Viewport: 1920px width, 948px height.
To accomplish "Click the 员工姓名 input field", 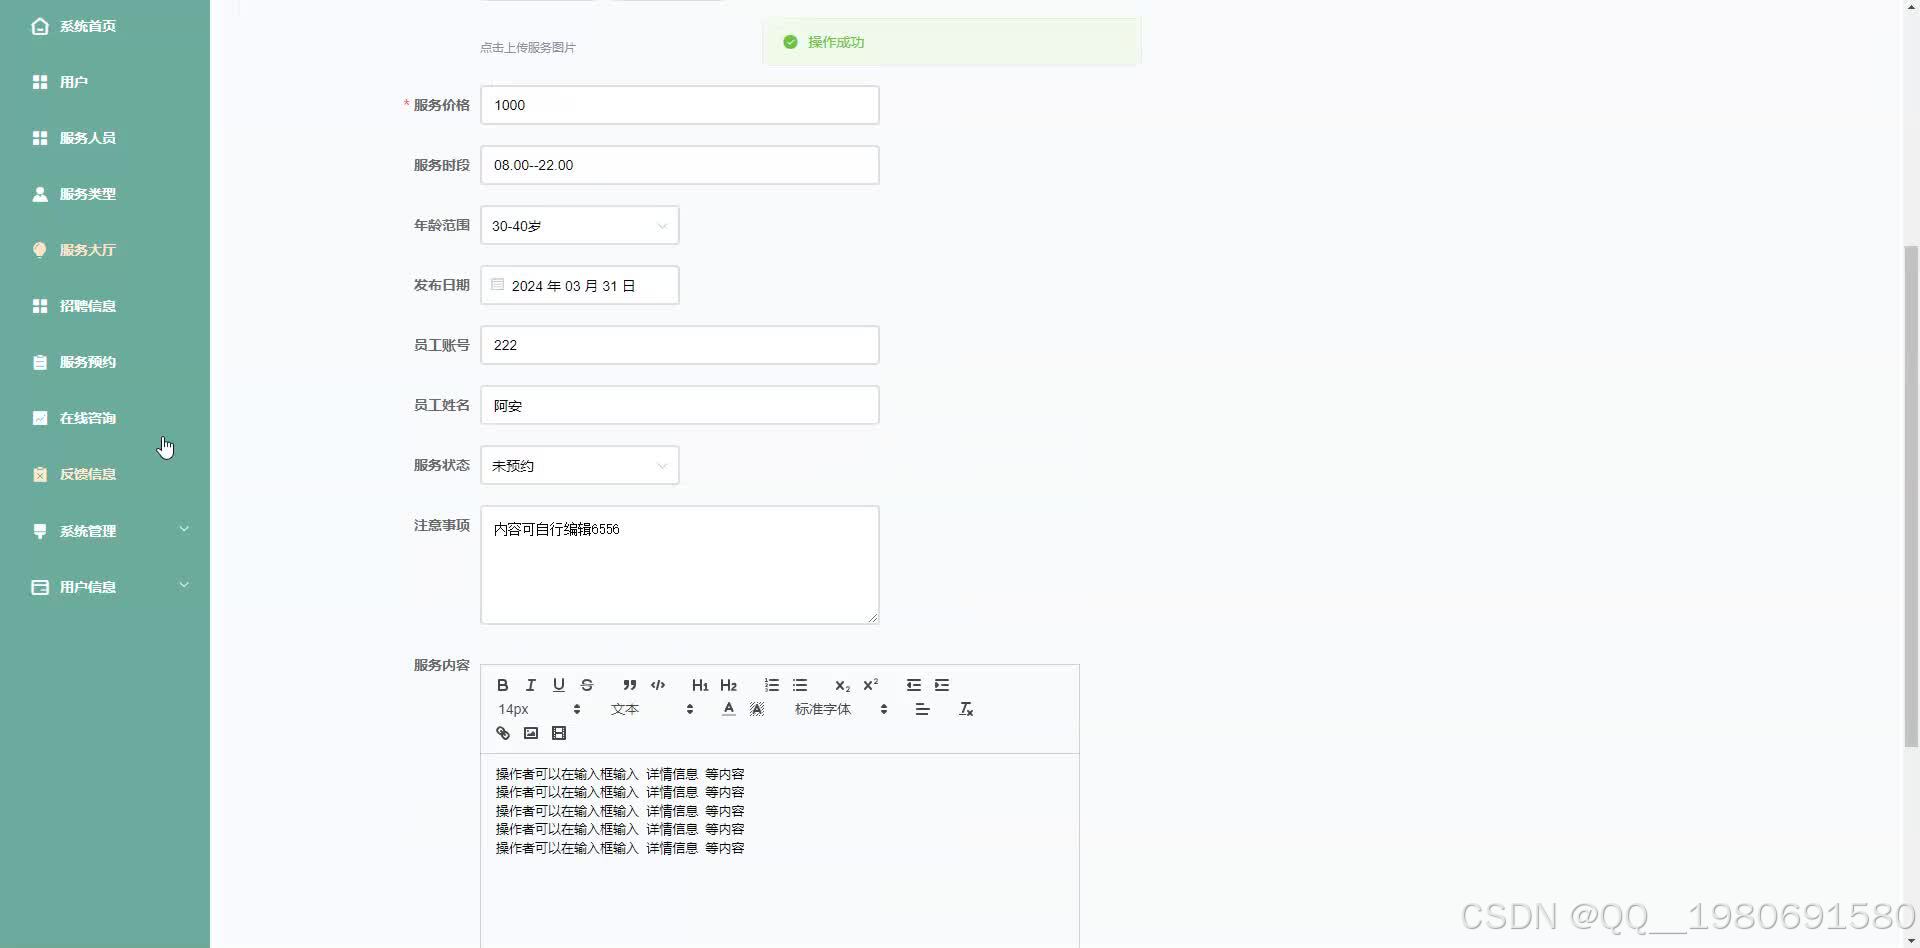I will [x=680, y=405].
